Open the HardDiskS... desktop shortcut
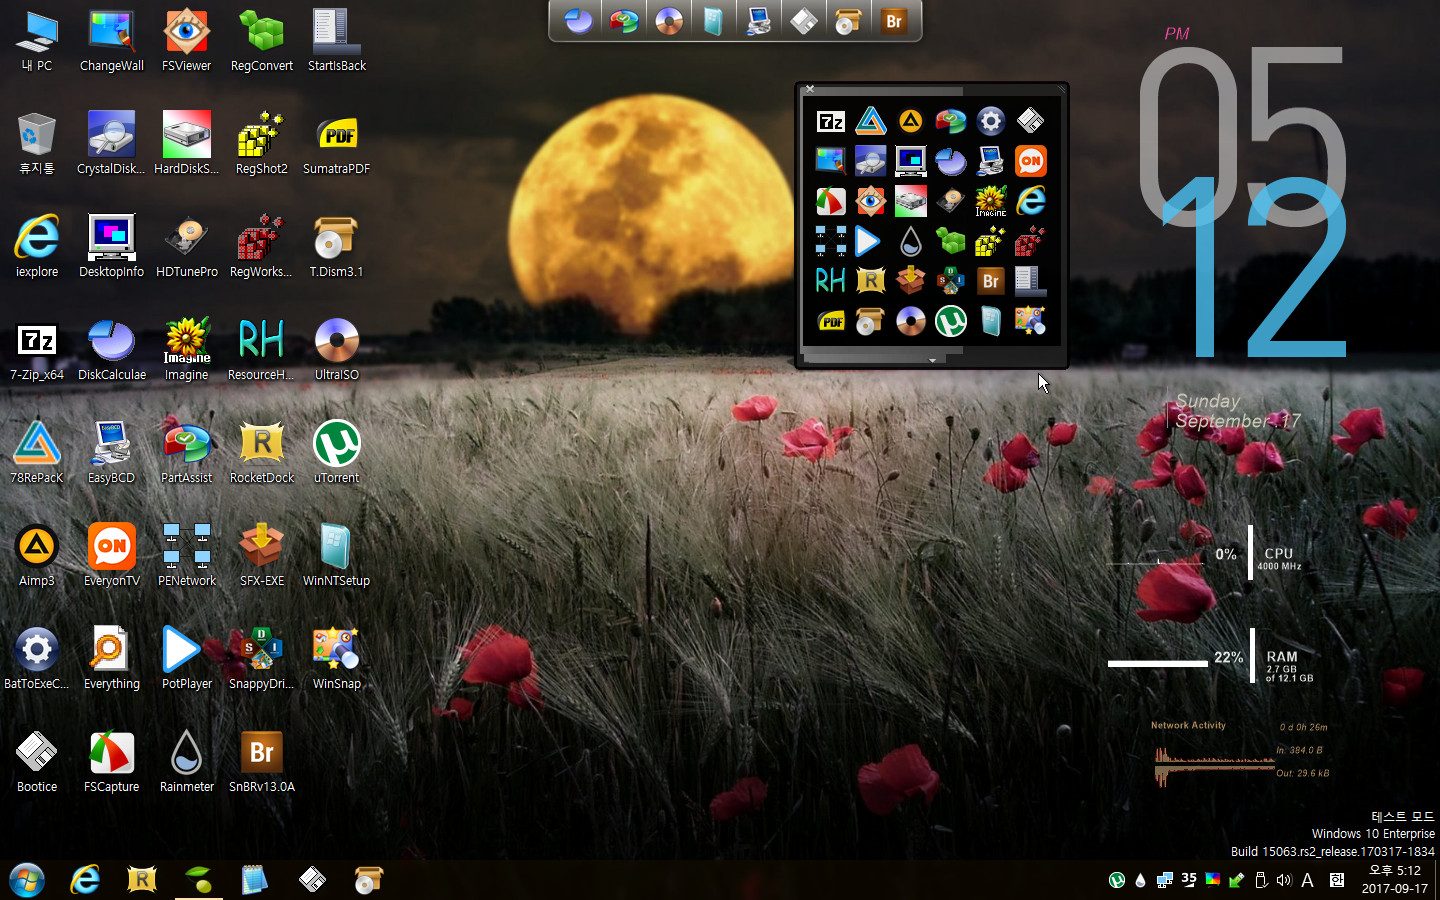 click(187, 144)
